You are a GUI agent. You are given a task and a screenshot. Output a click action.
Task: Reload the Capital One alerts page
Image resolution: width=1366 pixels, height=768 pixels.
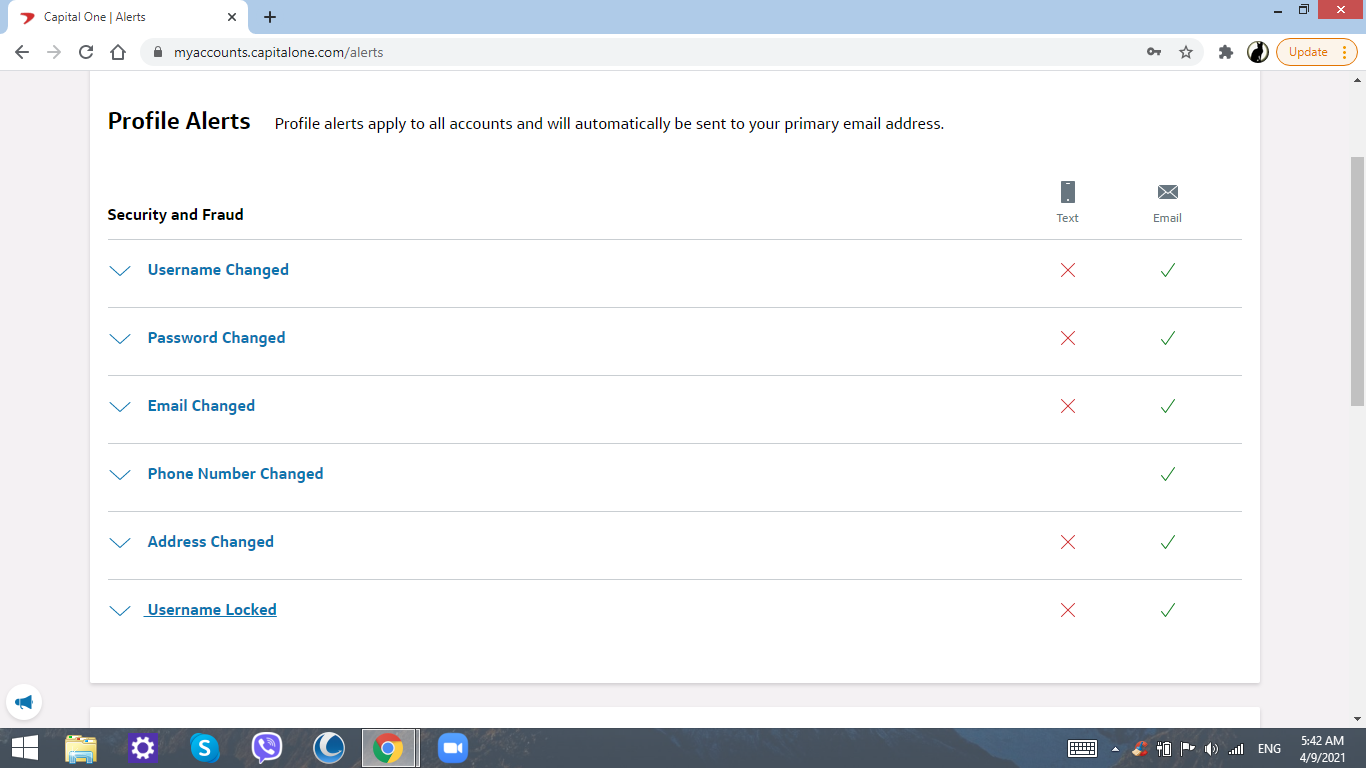tap(86, 52)
